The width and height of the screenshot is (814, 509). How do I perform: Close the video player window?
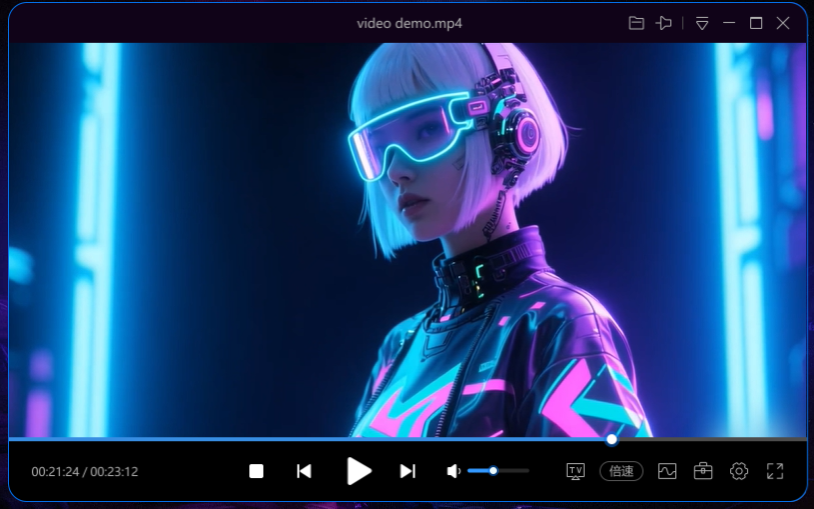(x=783, y=23)
